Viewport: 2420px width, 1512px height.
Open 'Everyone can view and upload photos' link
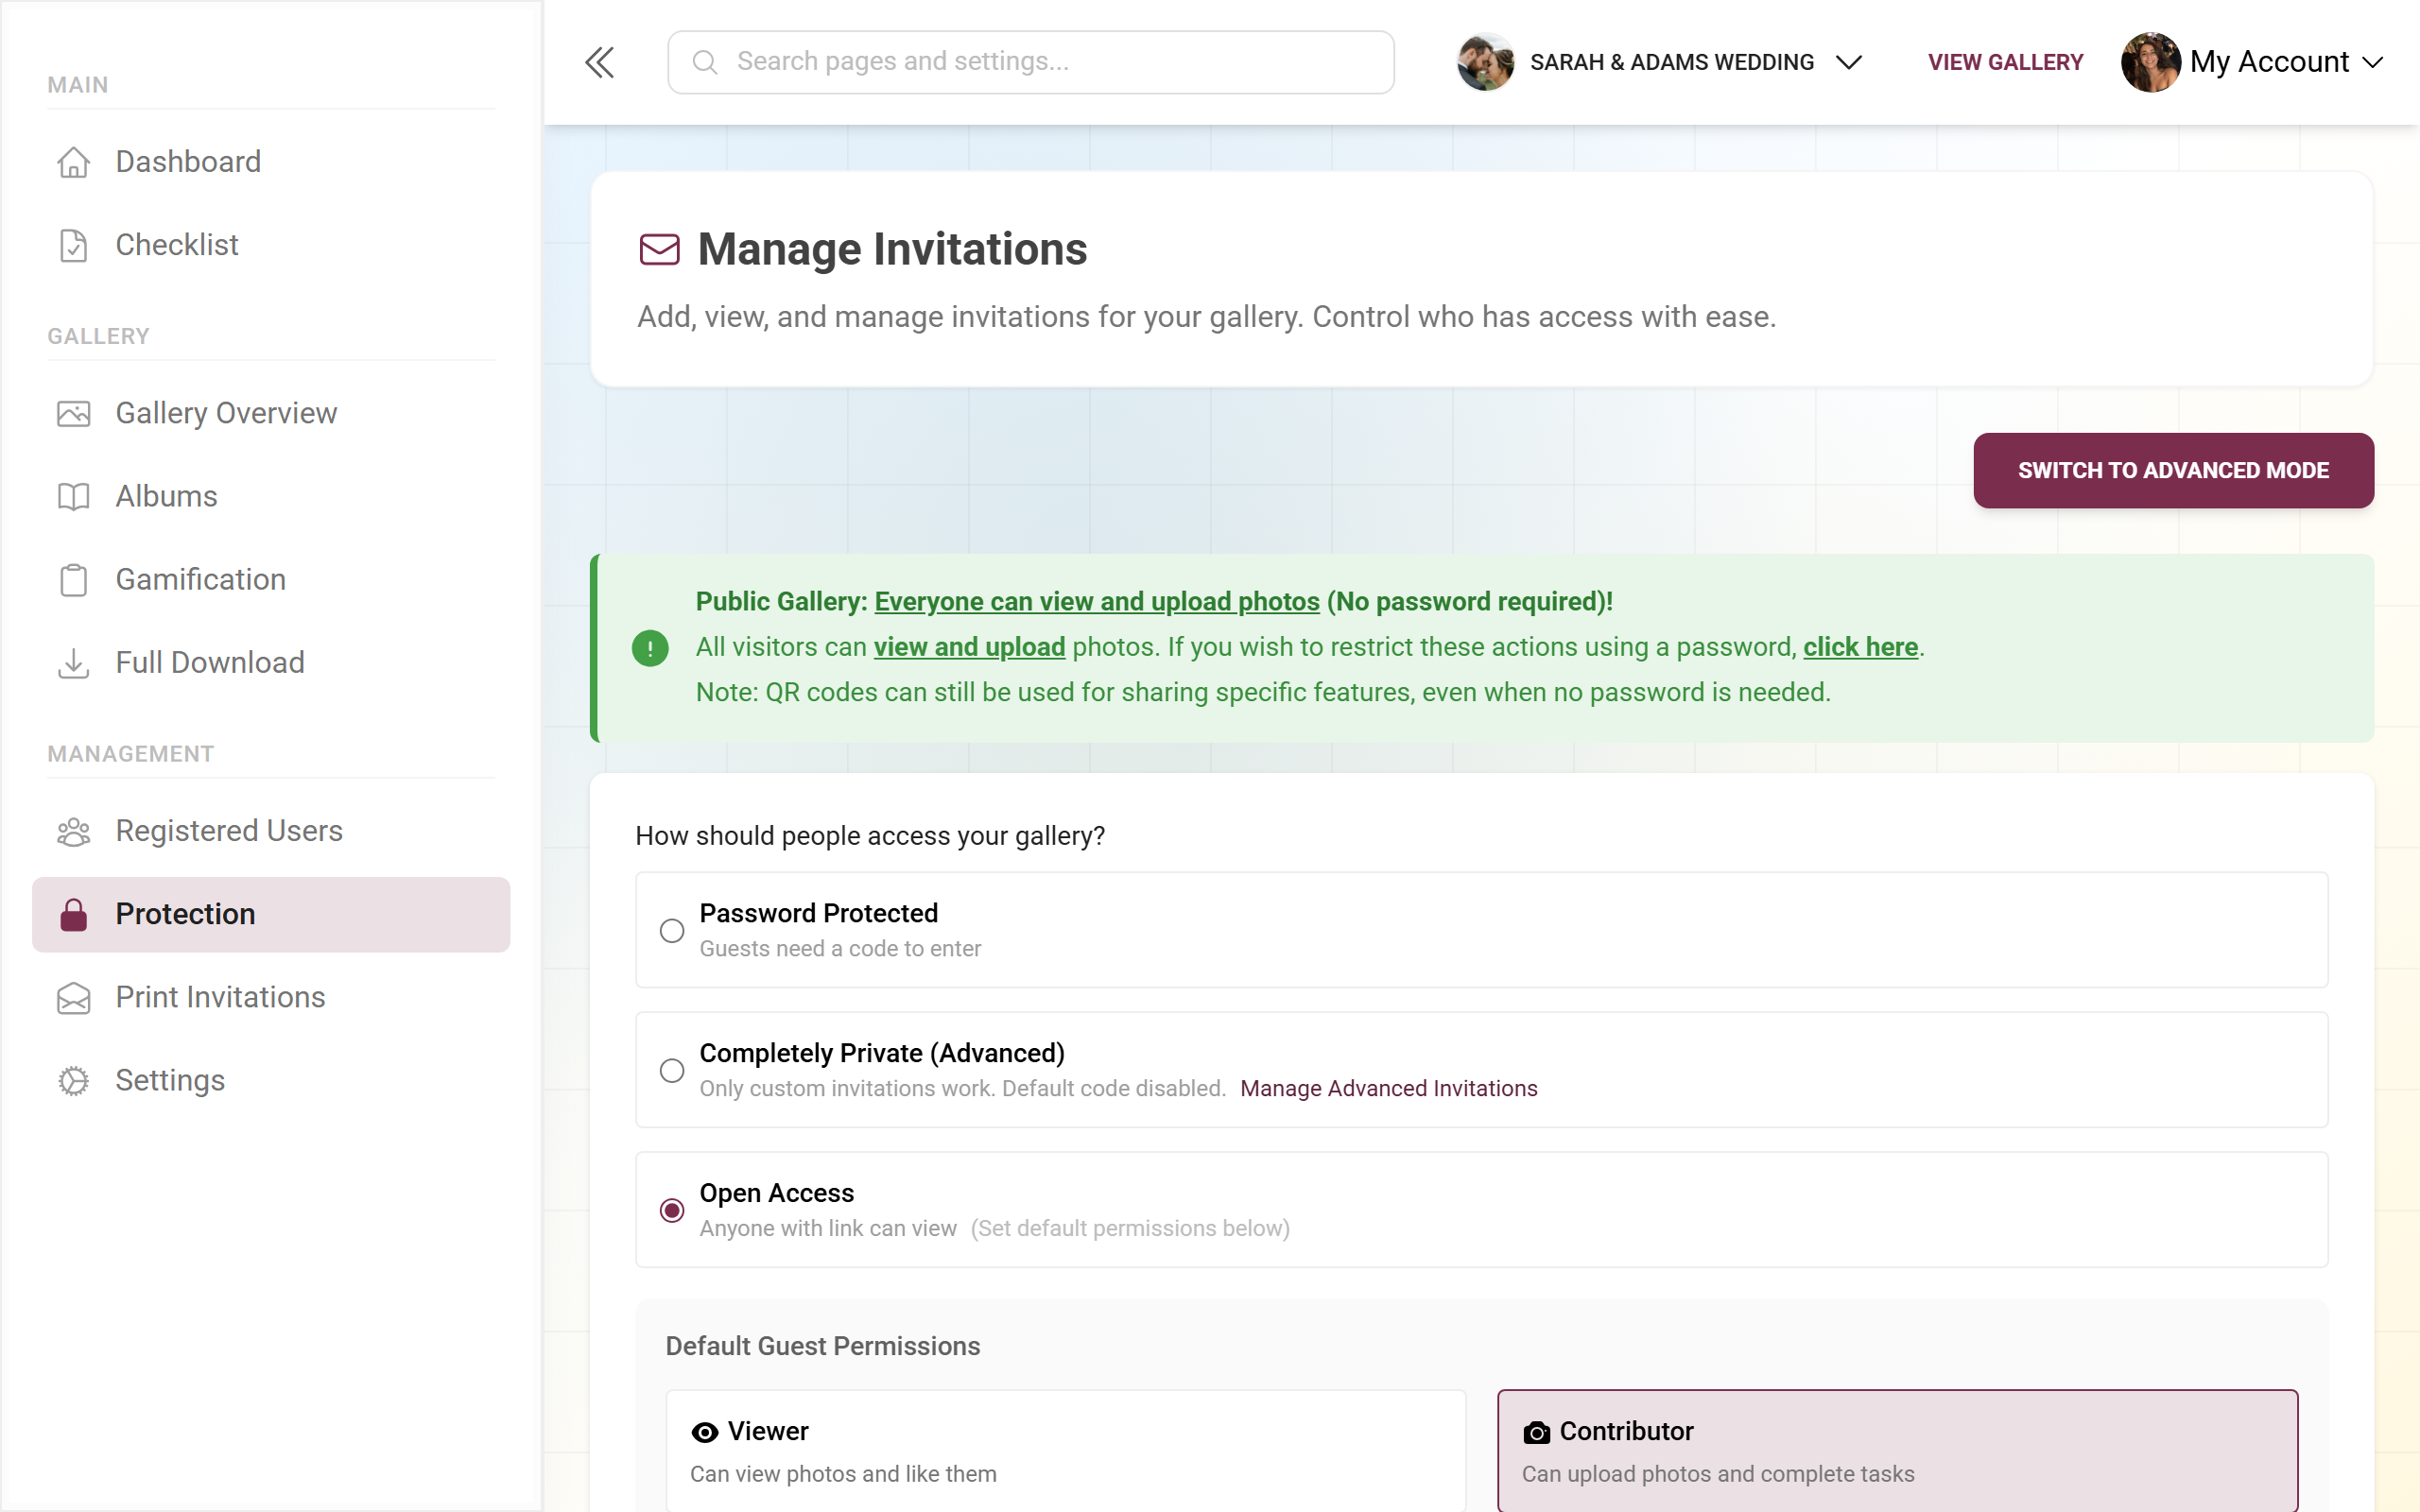(x=1097, y=602)
